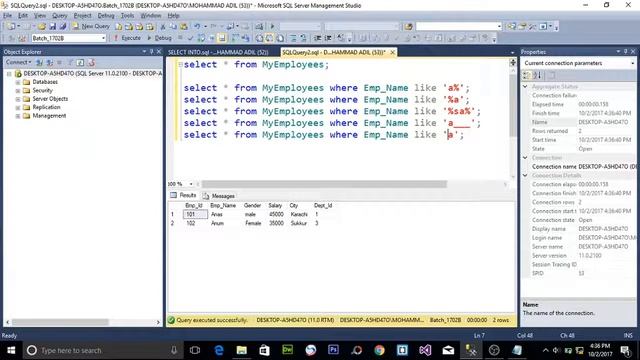Select the Results to File icon

point(280,38)
